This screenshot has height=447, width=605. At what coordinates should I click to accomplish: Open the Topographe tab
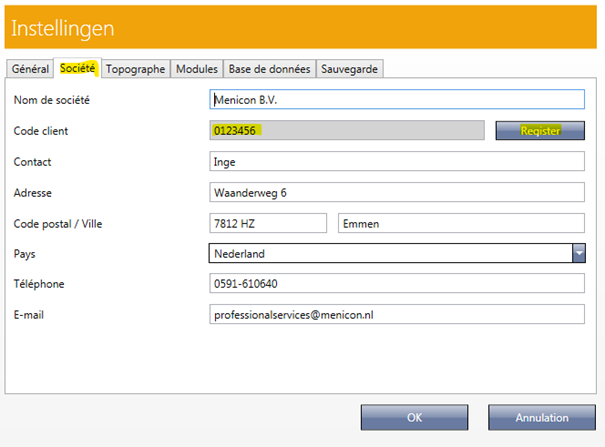(135, 69)
